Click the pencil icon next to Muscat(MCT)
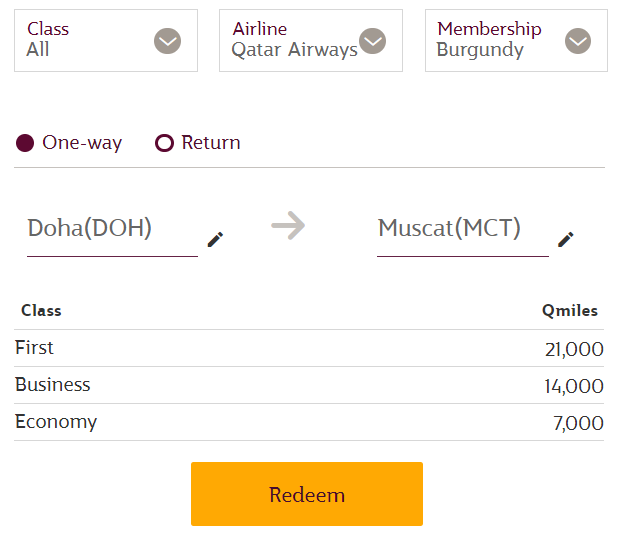 (x=566, y=240)
